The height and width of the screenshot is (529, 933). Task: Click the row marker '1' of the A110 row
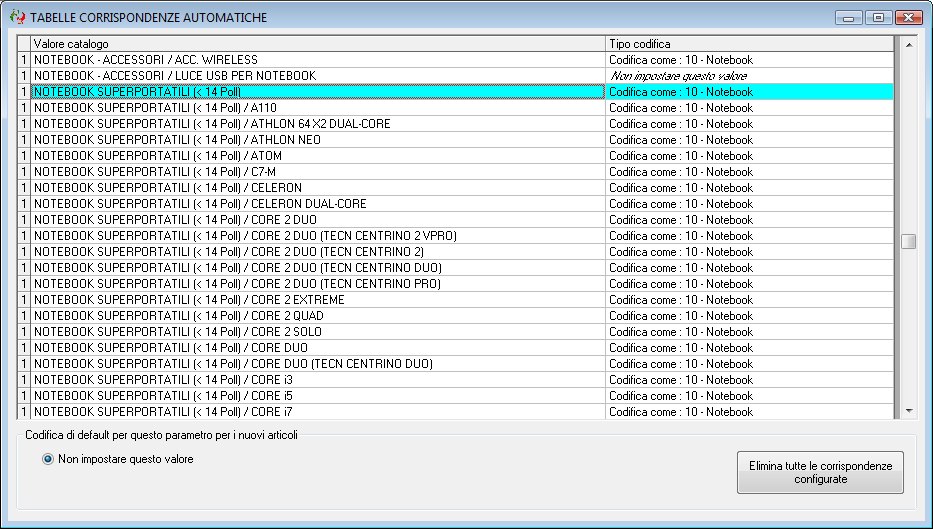point(24,108)
